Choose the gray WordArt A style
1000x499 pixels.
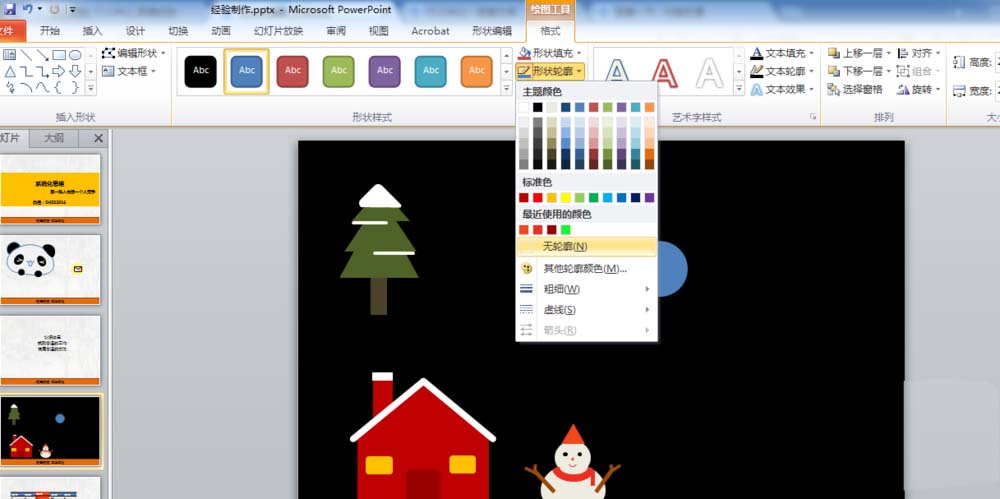click(709, 72)
